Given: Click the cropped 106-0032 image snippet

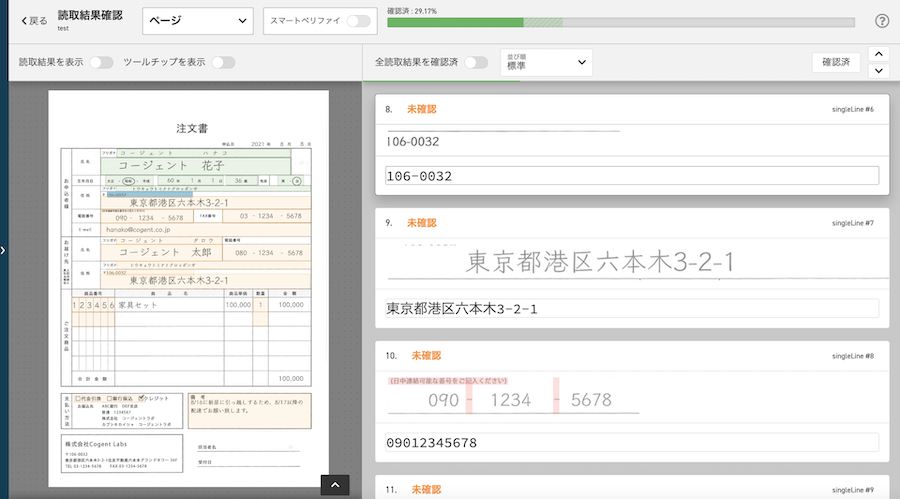Looking at the screenshot, I should (503, 140).
